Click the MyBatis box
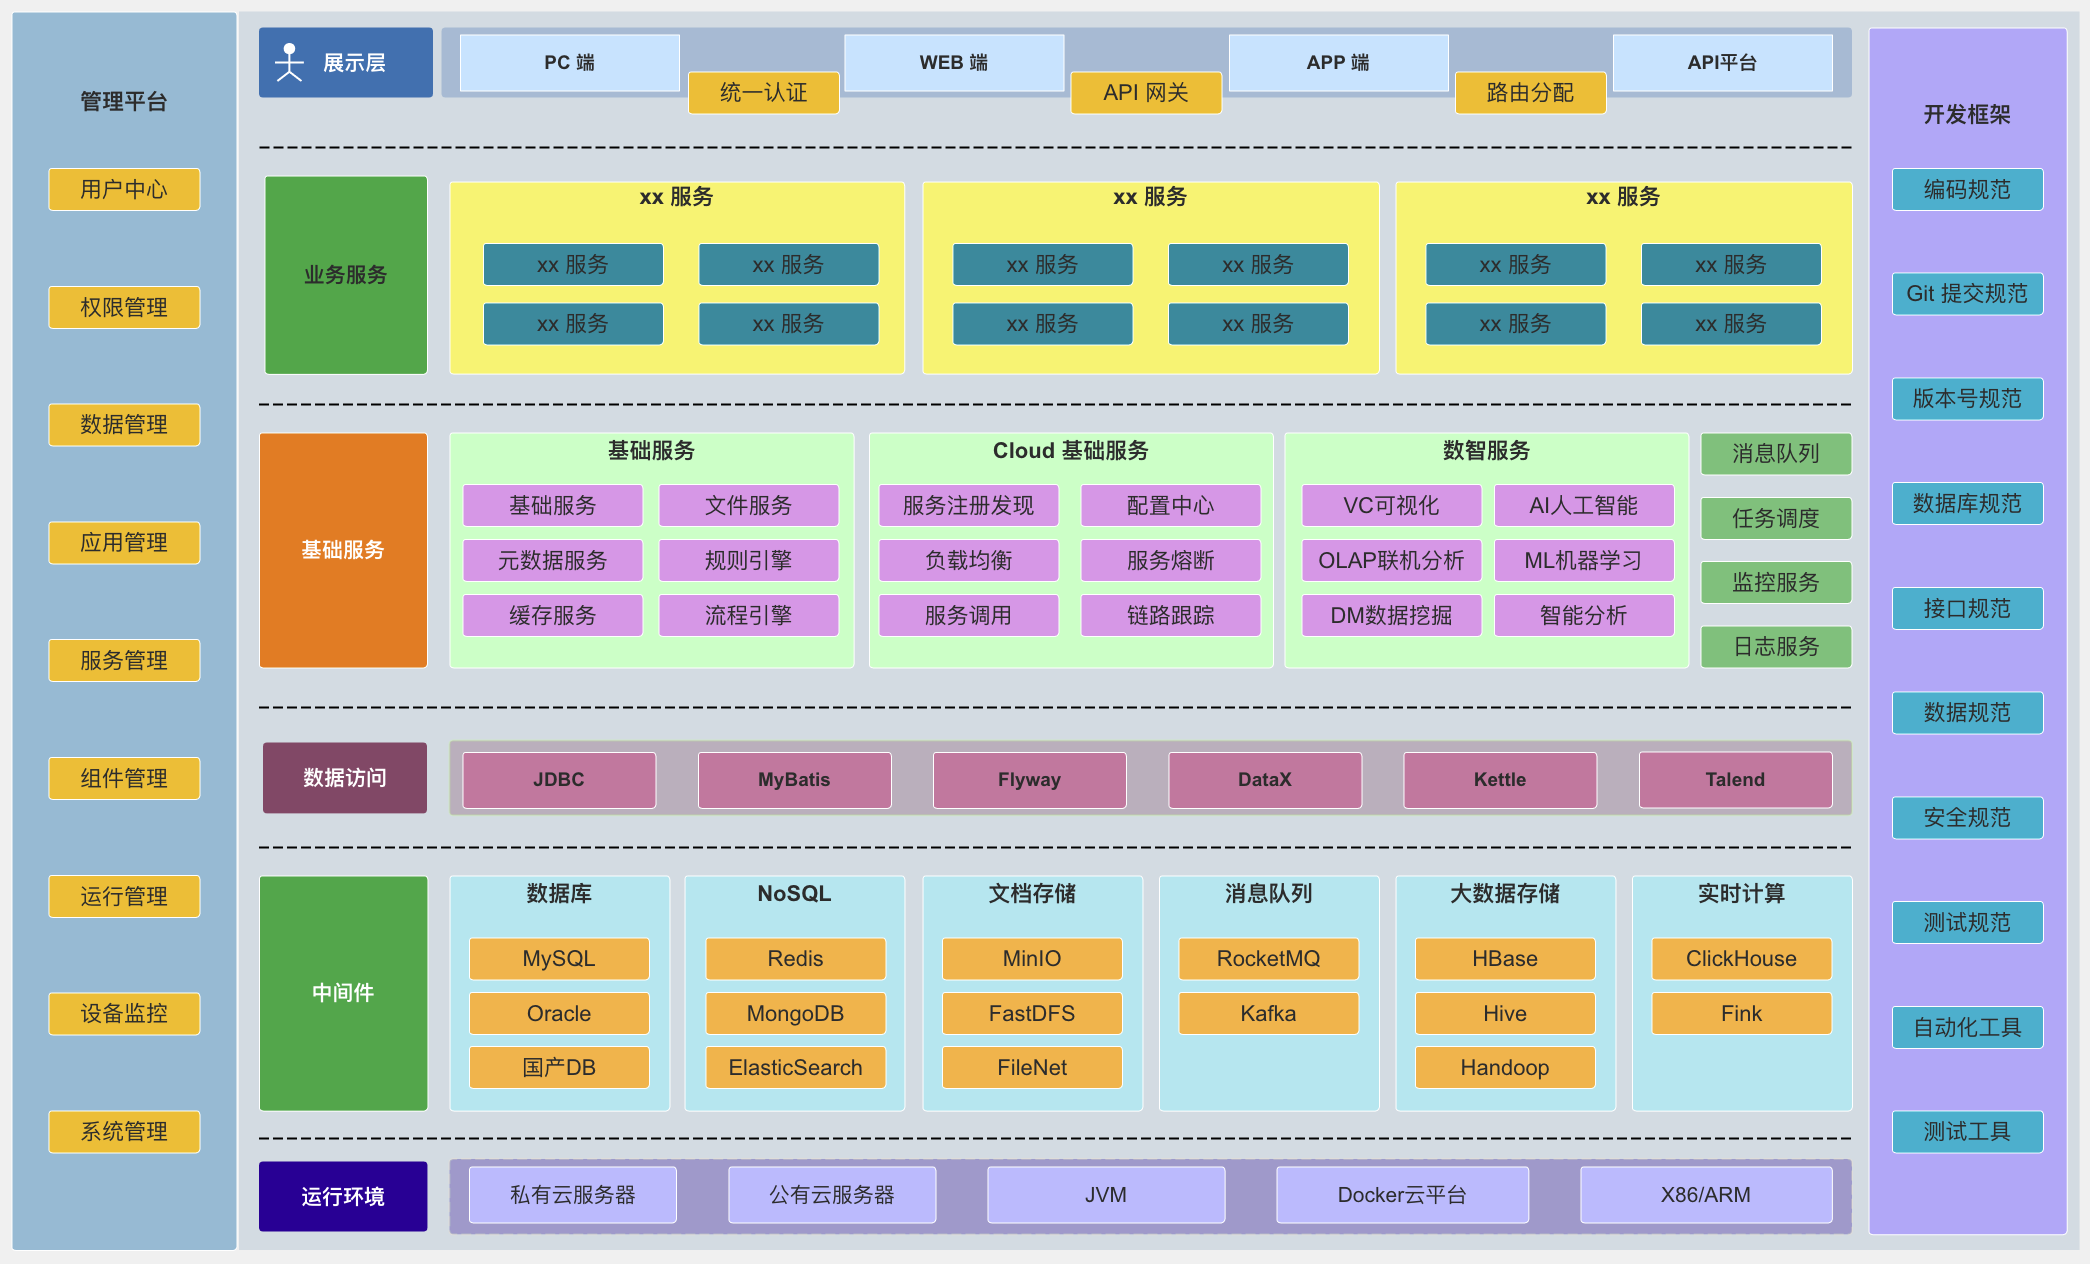Screen dimensions: 2090x1264 pyautogui.click(x=795, y=780)
